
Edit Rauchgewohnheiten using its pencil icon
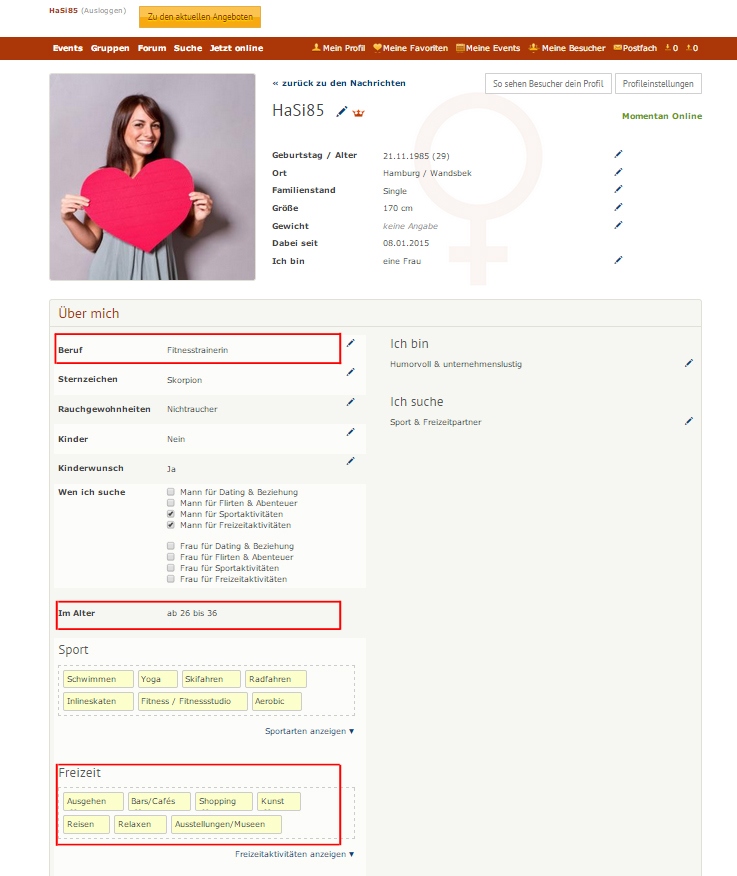[x=350, y=402]
